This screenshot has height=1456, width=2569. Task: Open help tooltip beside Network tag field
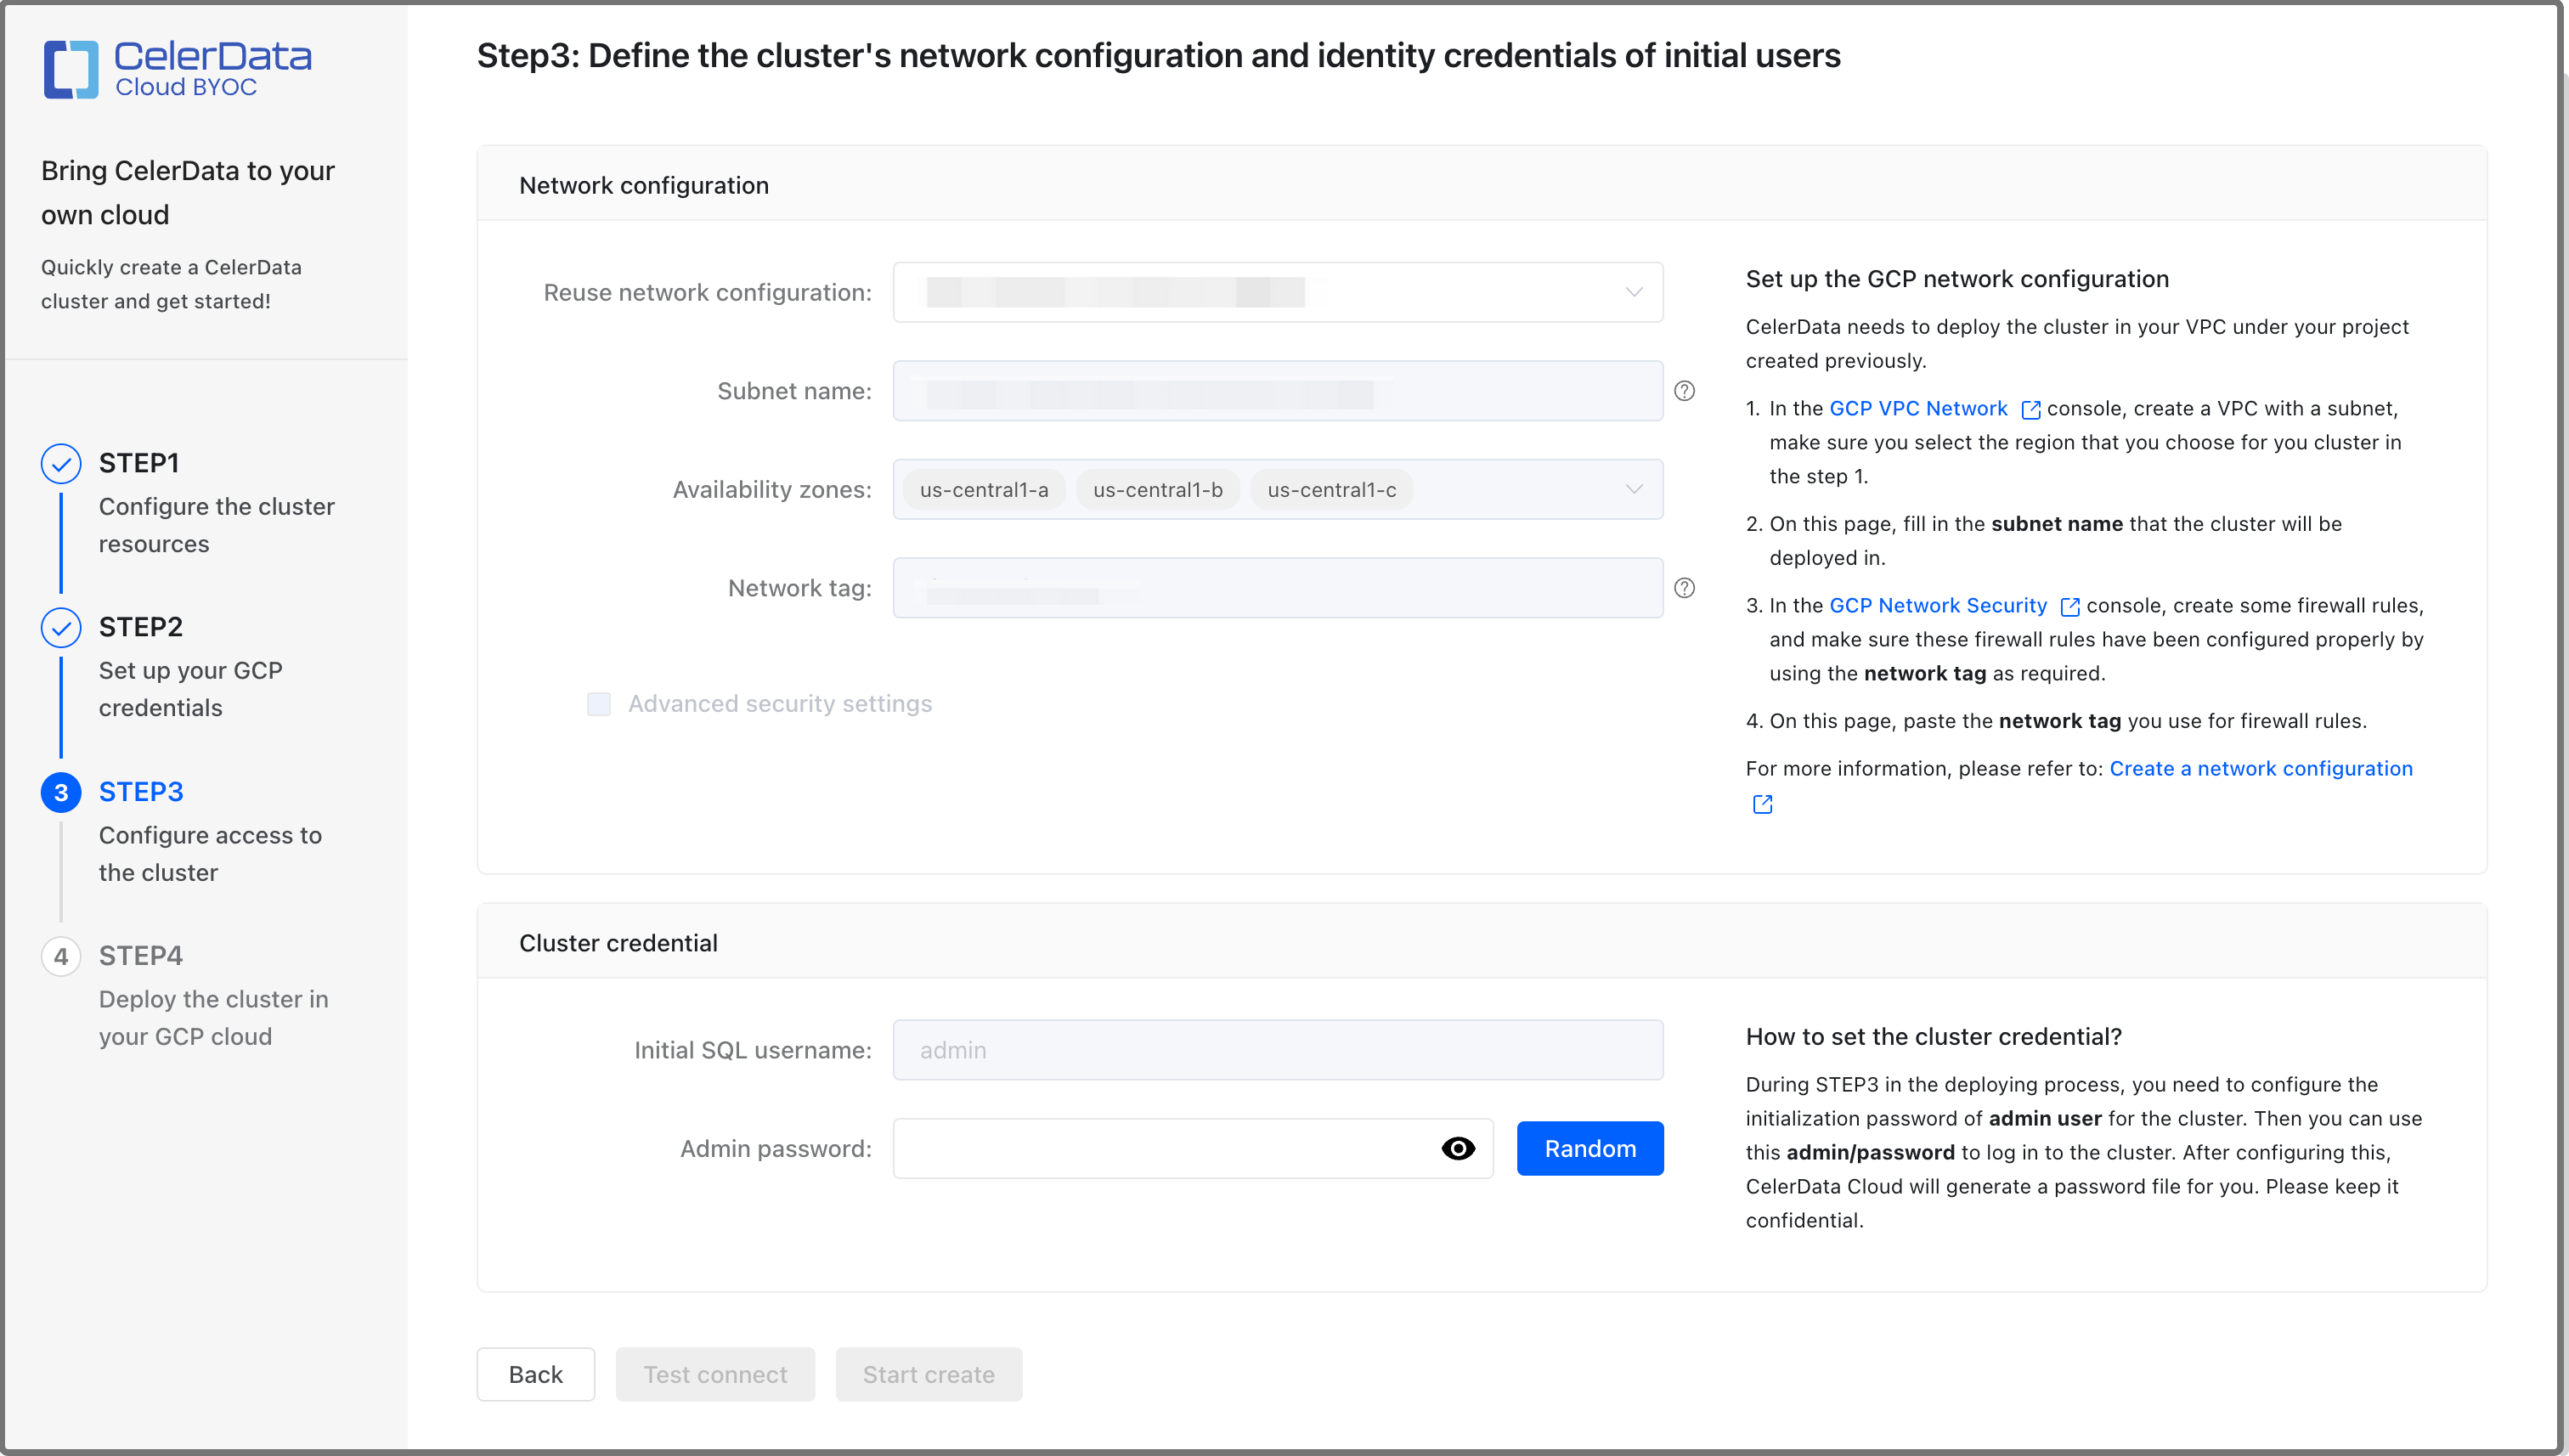(x=1684, y=588)
